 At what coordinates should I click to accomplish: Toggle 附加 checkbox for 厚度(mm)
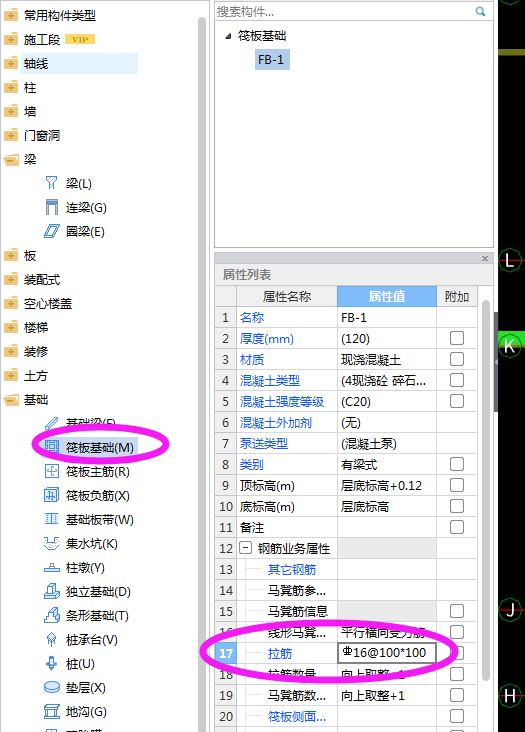(x=457, y=338)
